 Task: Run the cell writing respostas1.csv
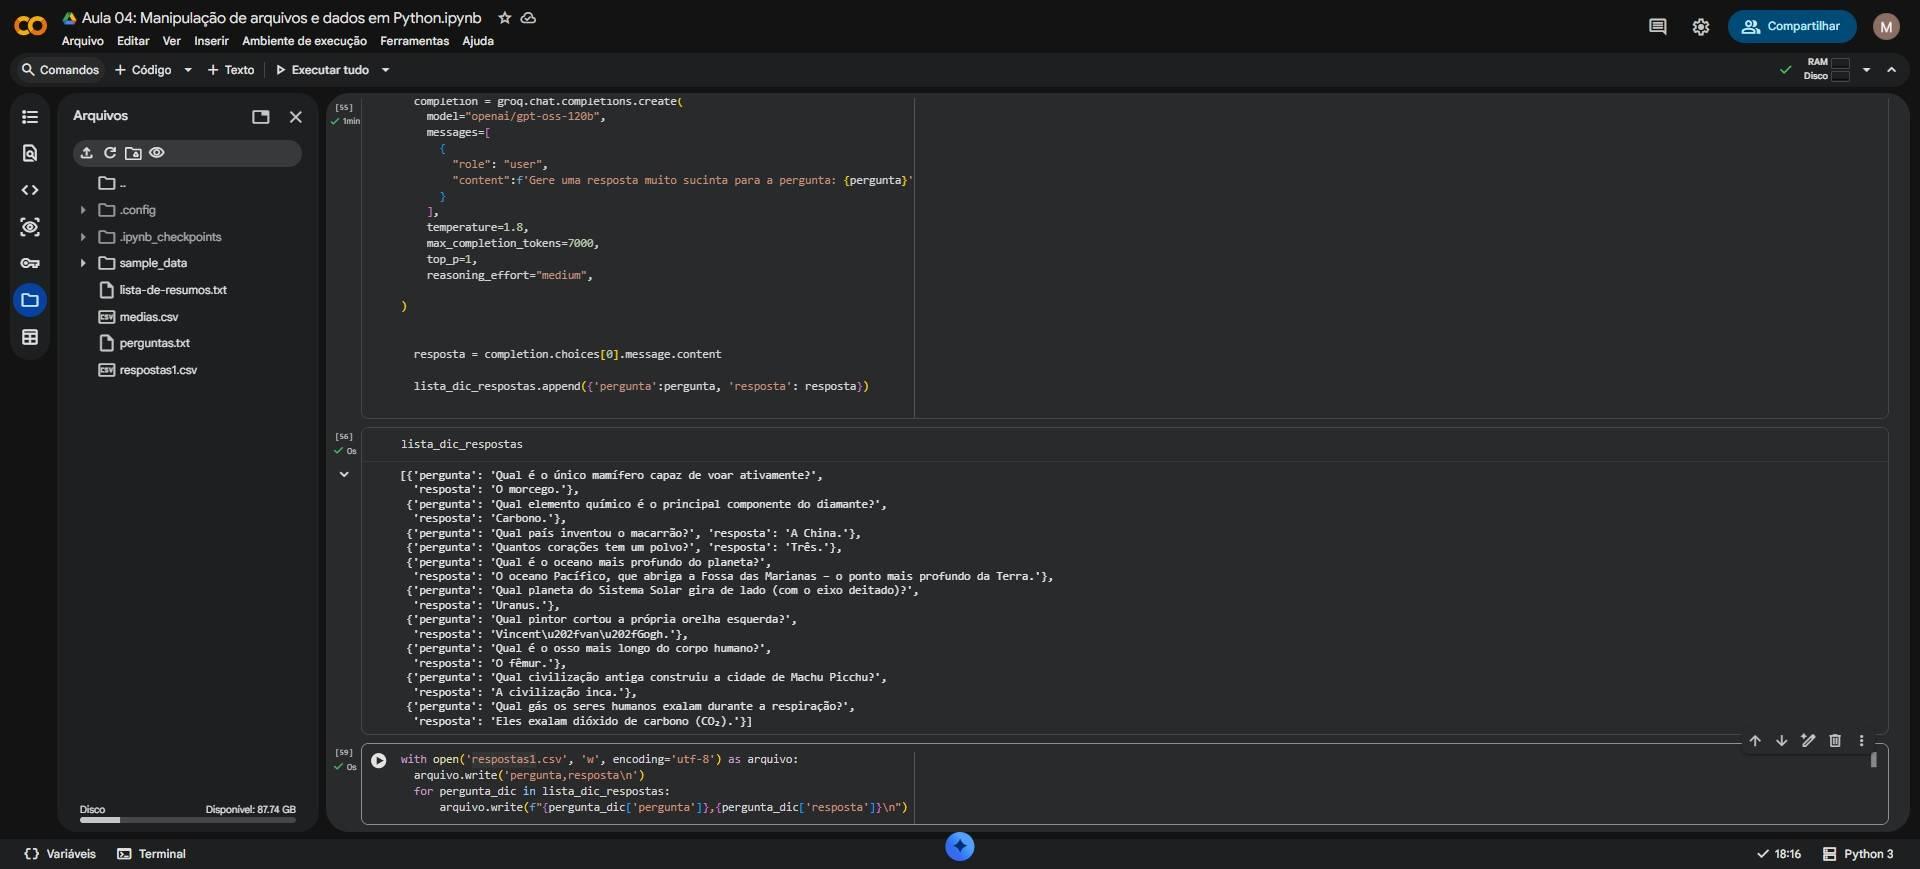pos(379,761)
